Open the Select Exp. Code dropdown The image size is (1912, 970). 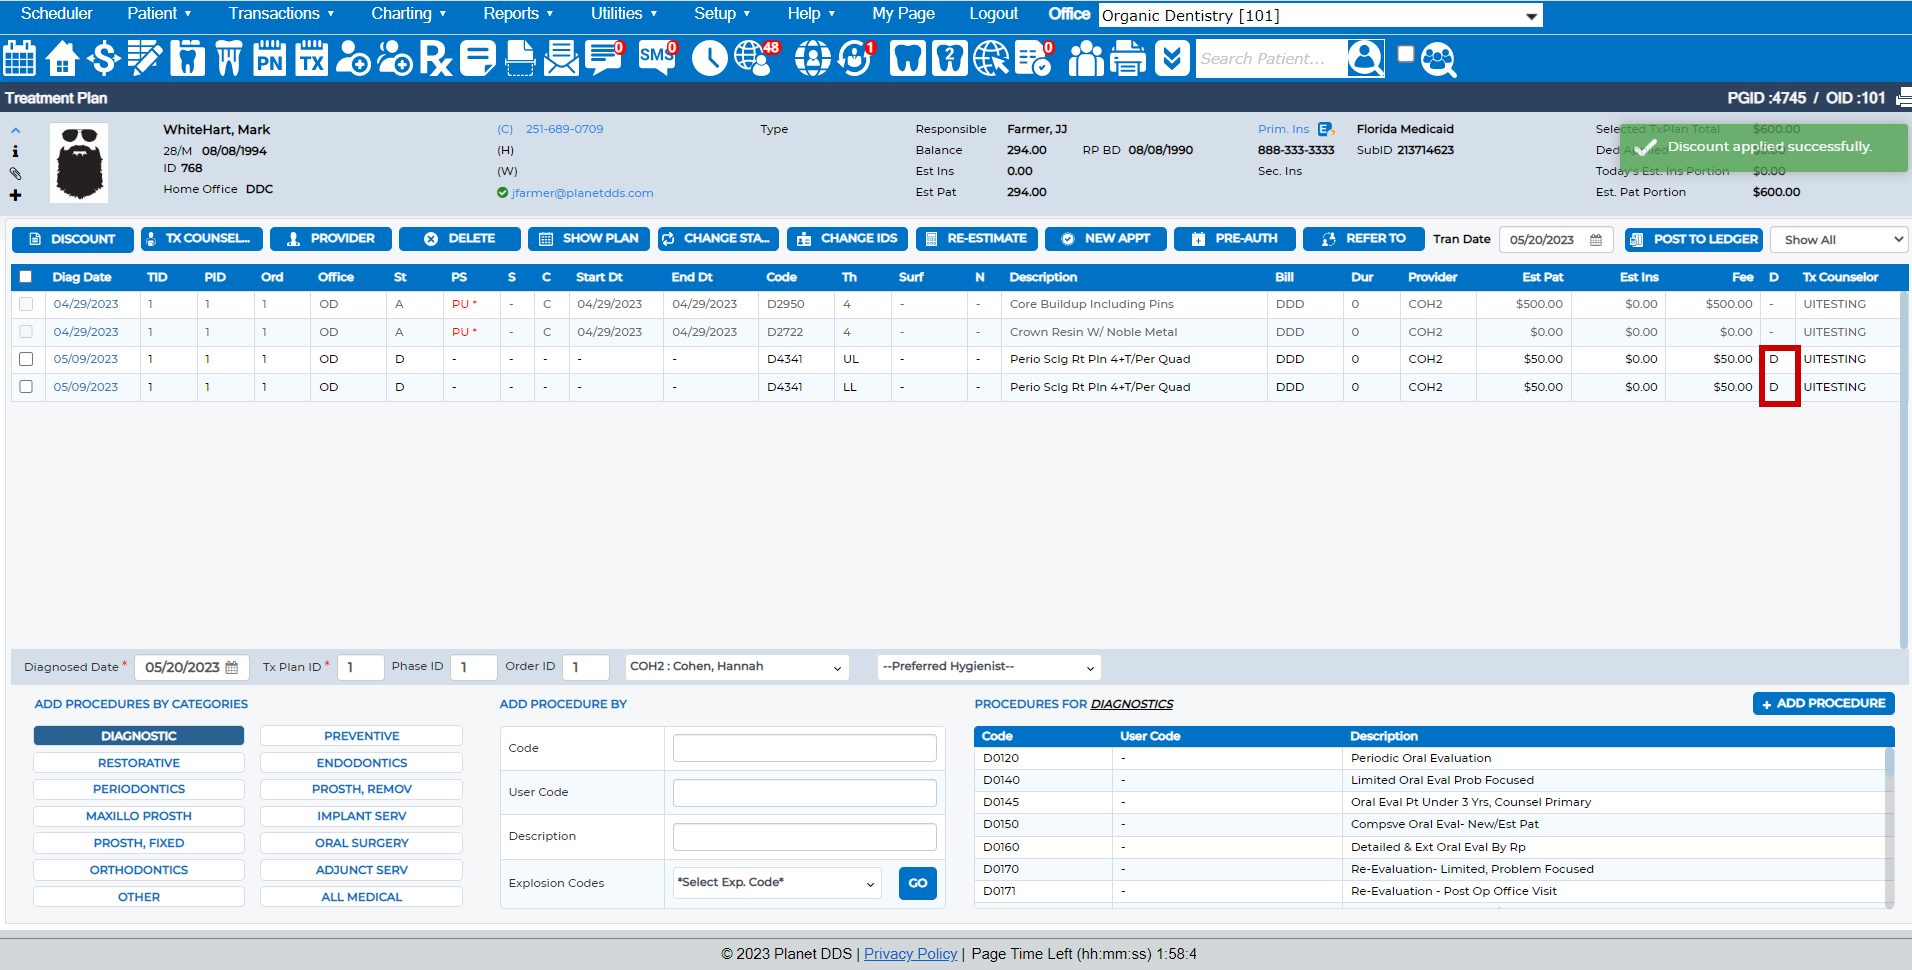pos(777,883)
